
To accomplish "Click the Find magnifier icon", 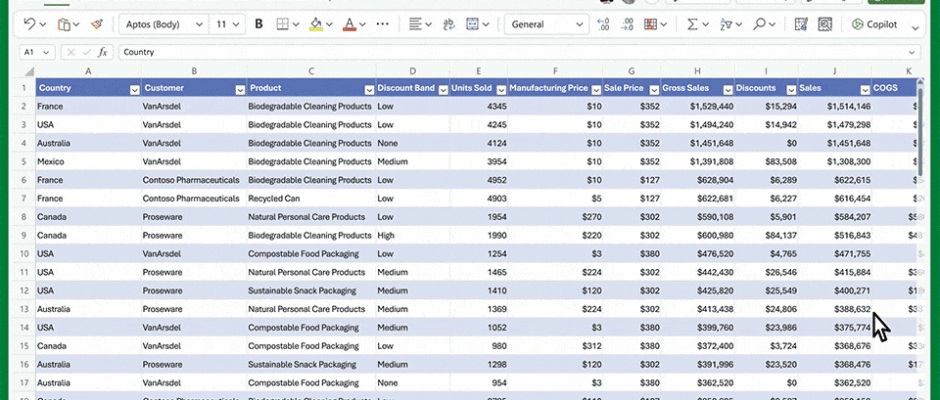I will (760, 24).
